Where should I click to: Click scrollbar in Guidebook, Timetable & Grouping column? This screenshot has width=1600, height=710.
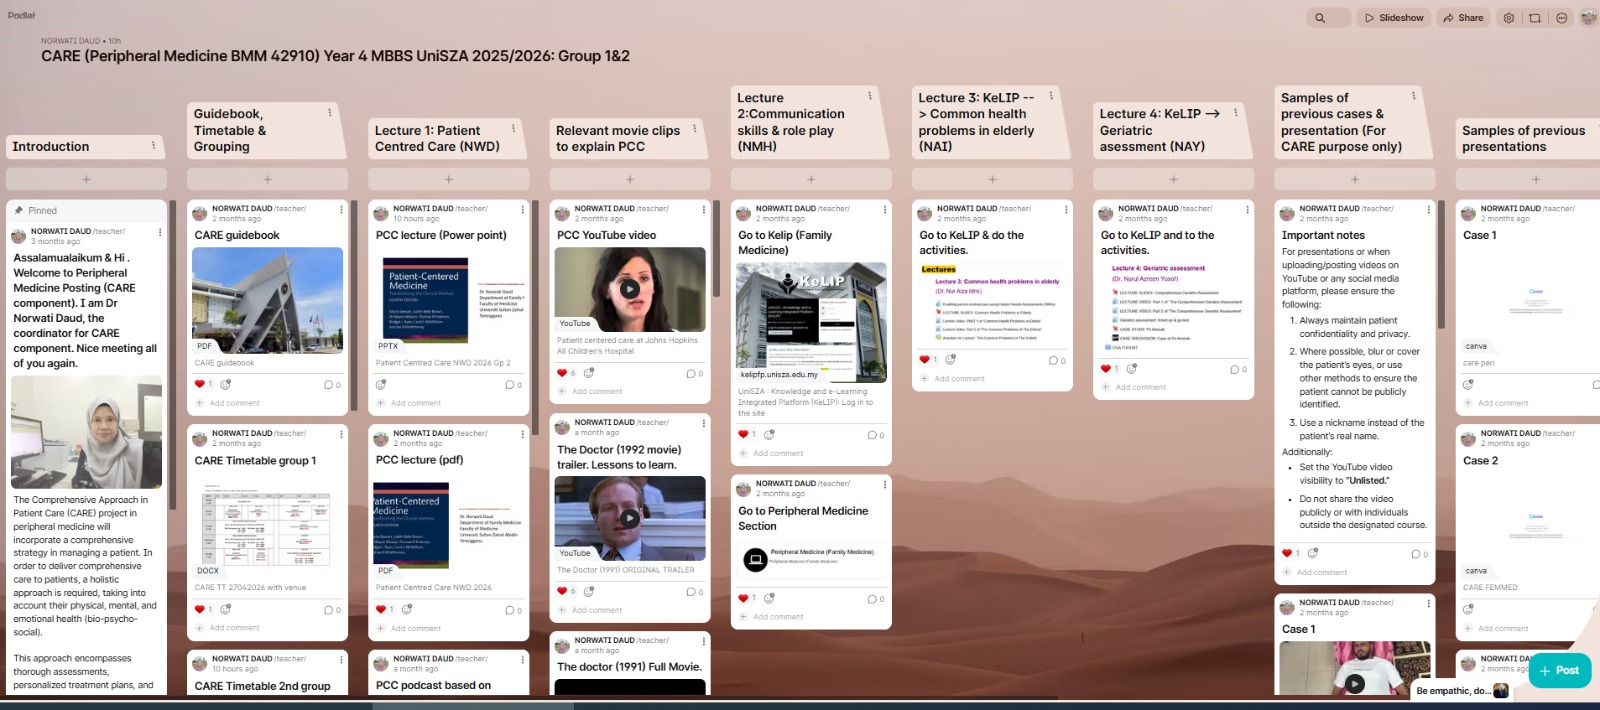(x=354, y=305)
